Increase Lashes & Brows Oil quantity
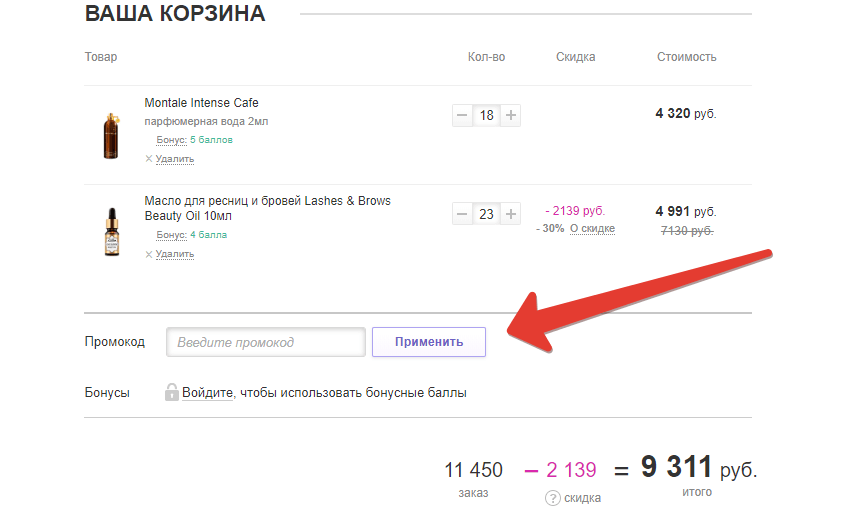The height and width of the screenshot is (519, 852). point(511,214)
